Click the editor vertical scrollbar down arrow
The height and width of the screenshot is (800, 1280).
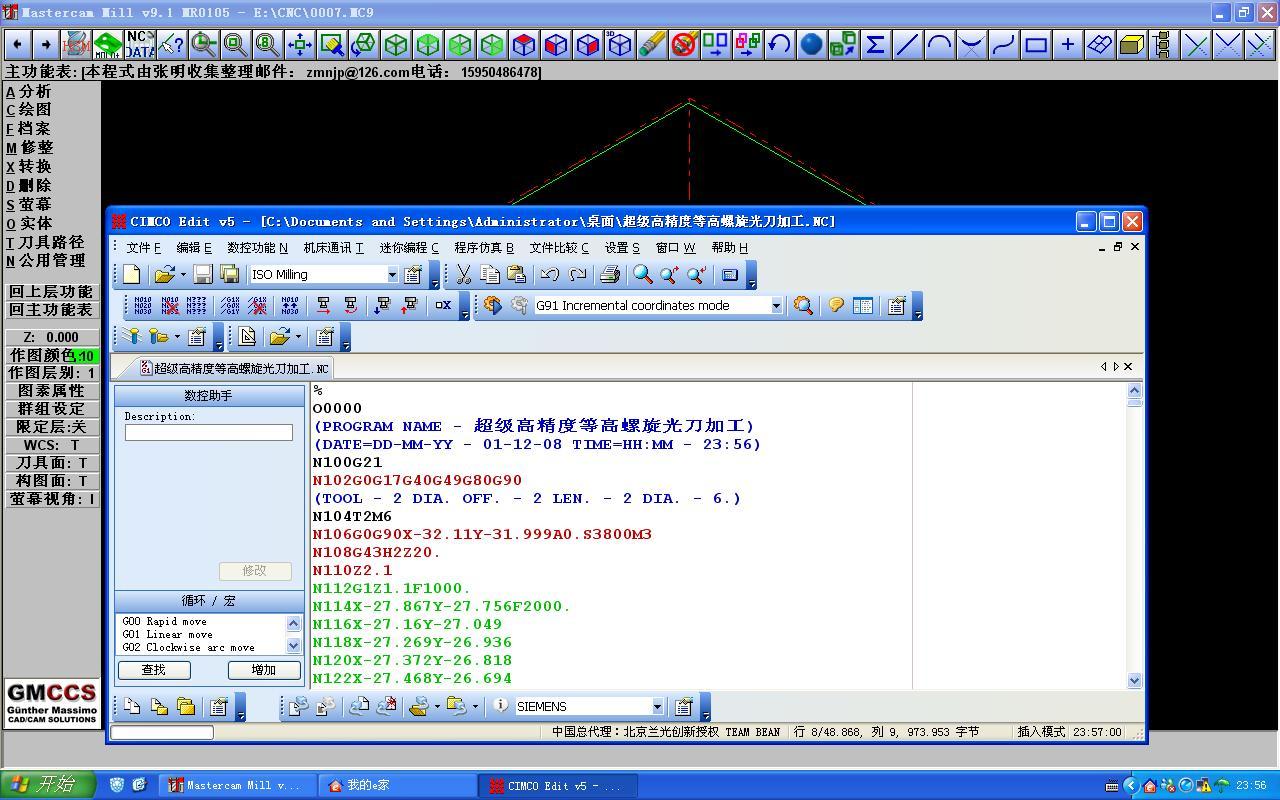coord(1134,680)
